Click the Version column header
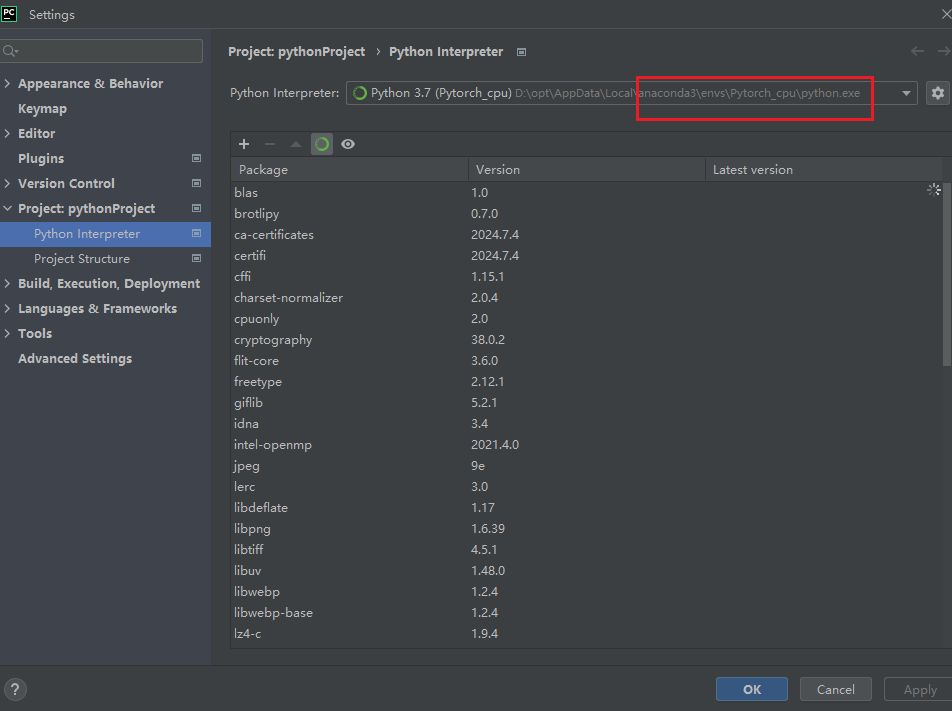The image size is (952, 711). [x=586, y=169]
